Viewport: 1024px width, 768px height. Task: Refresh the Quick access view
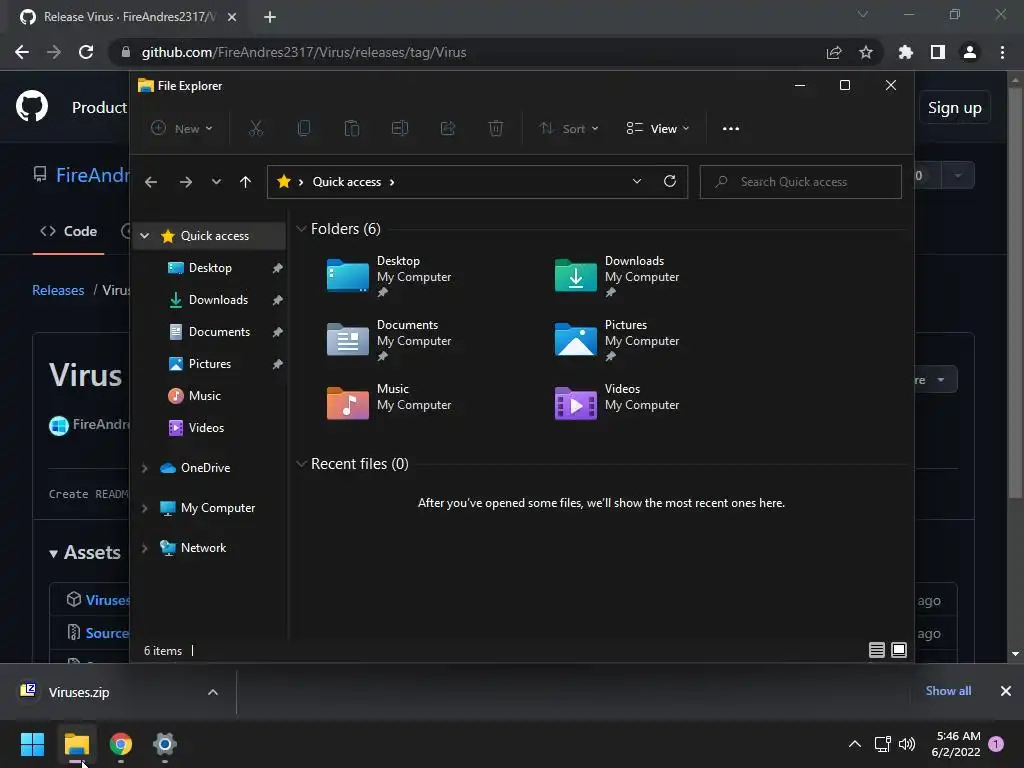pyautogui.click(x=669, y=182)
